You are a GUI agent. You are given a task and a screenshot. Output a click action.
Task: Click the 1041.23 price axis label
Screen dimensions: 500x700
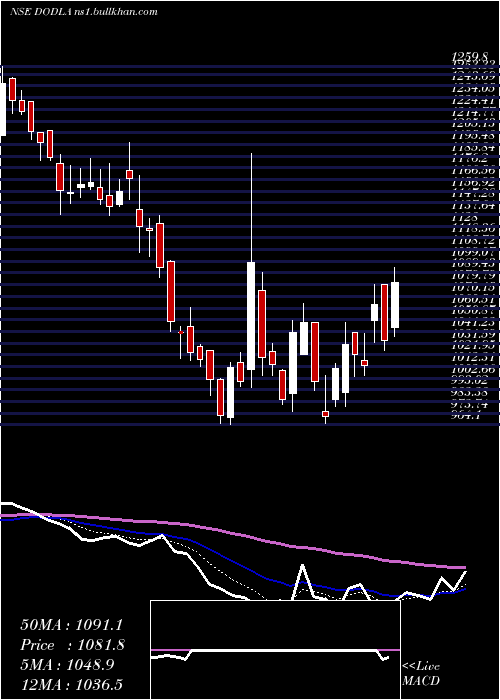473,323
